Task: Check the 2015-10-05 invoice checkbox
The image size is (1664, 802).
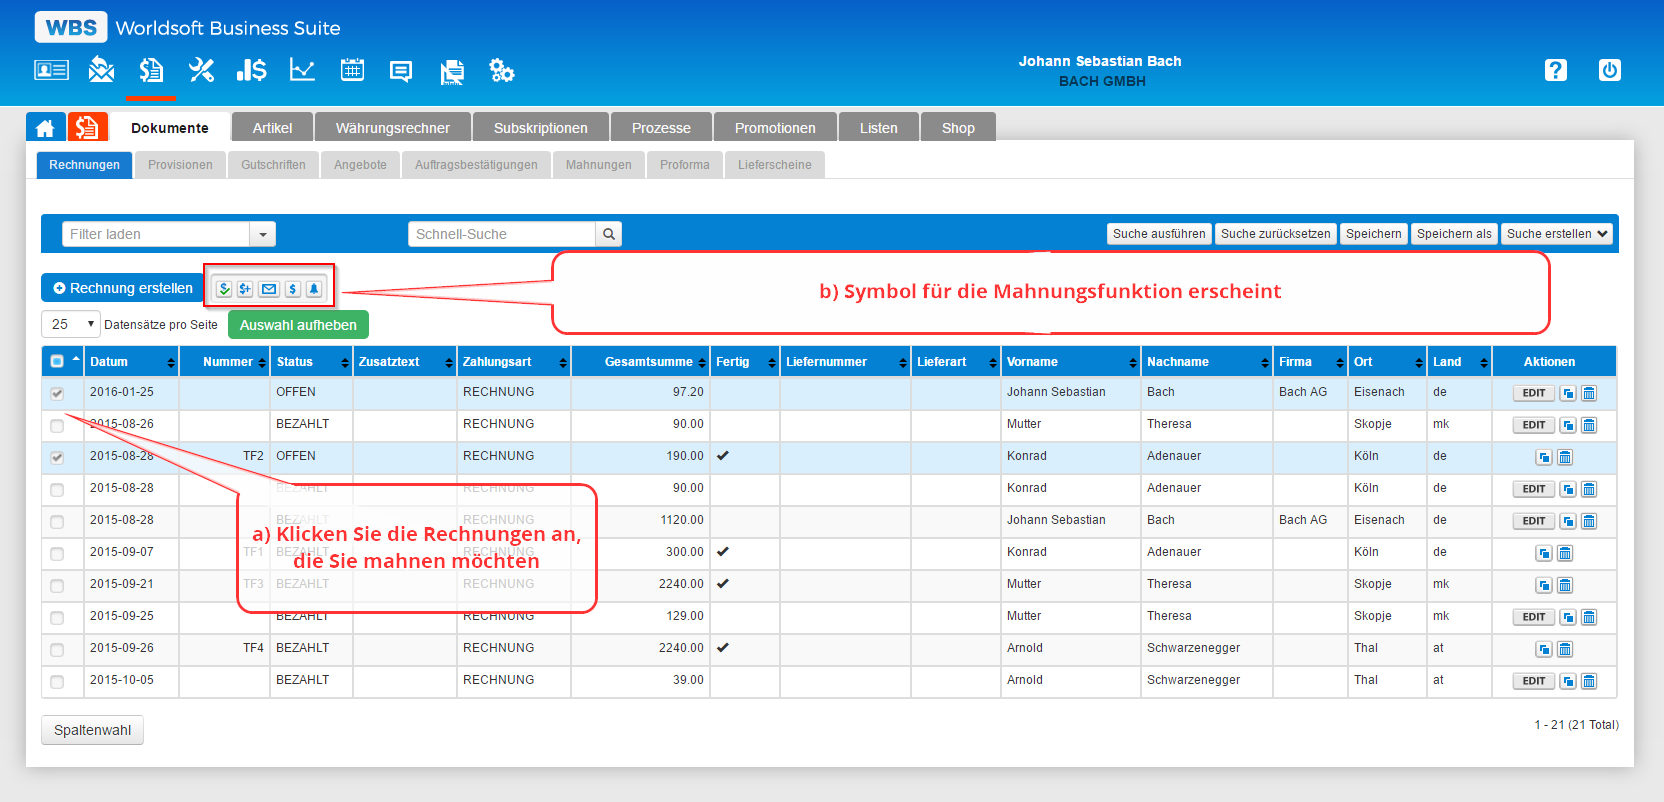Action: [x=57, y=681]
